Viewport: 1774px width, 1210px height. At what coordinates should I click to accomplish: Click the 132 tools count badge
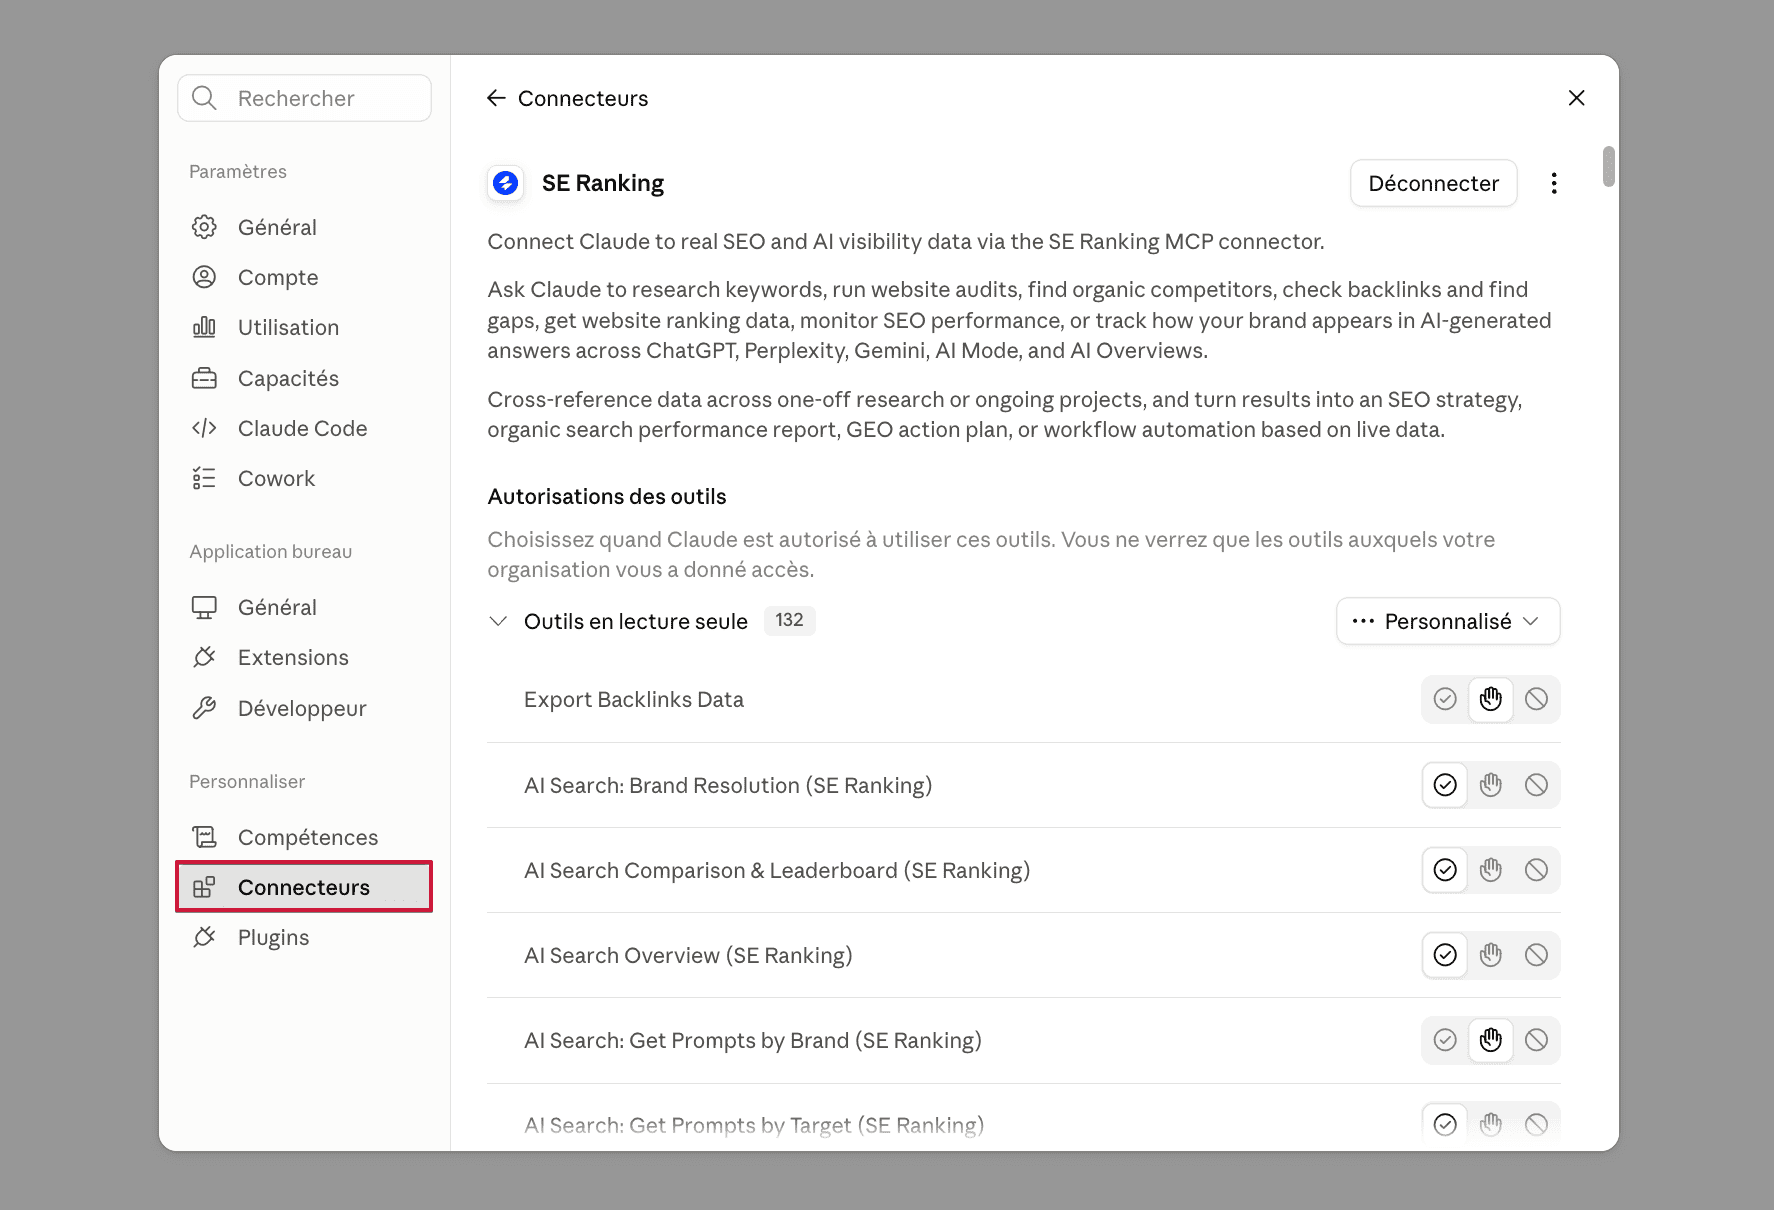click(x=789, y=620)
